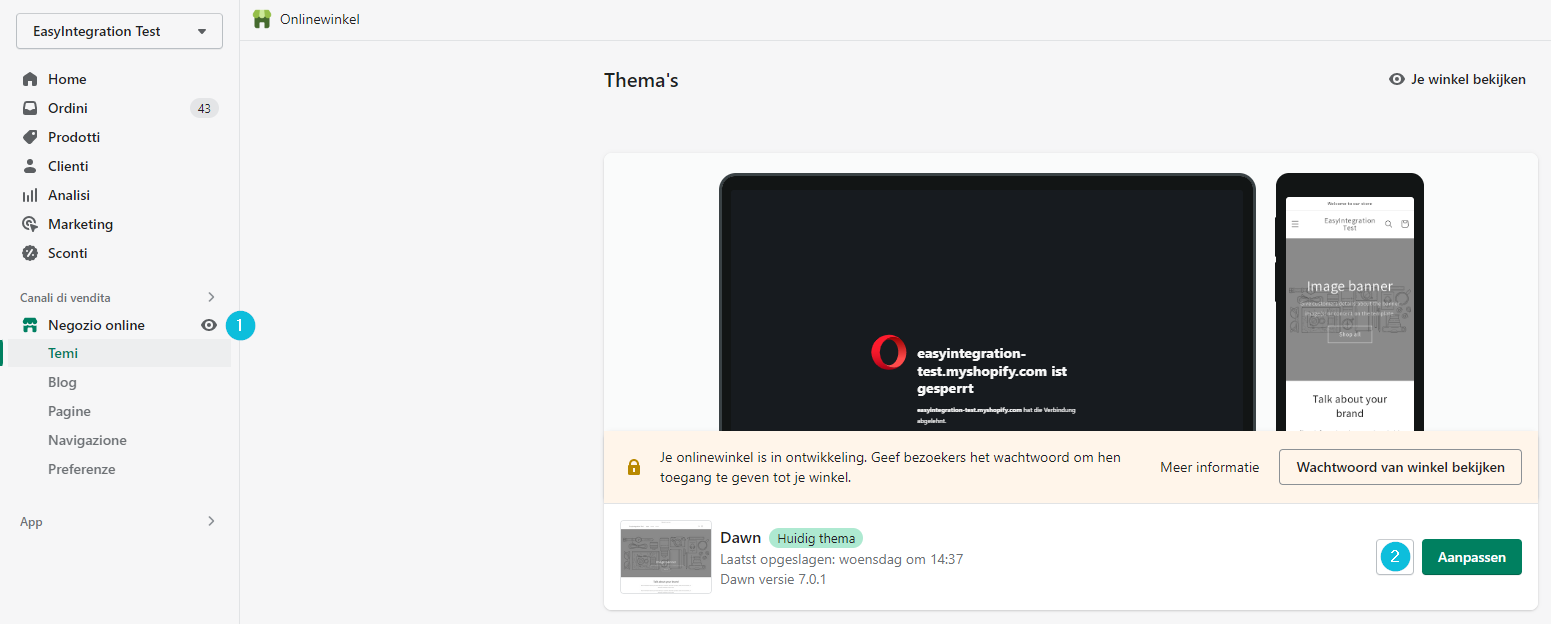Click the 43 orders count badge
This screenshot has width=1551, height=624.
point(204,108)
